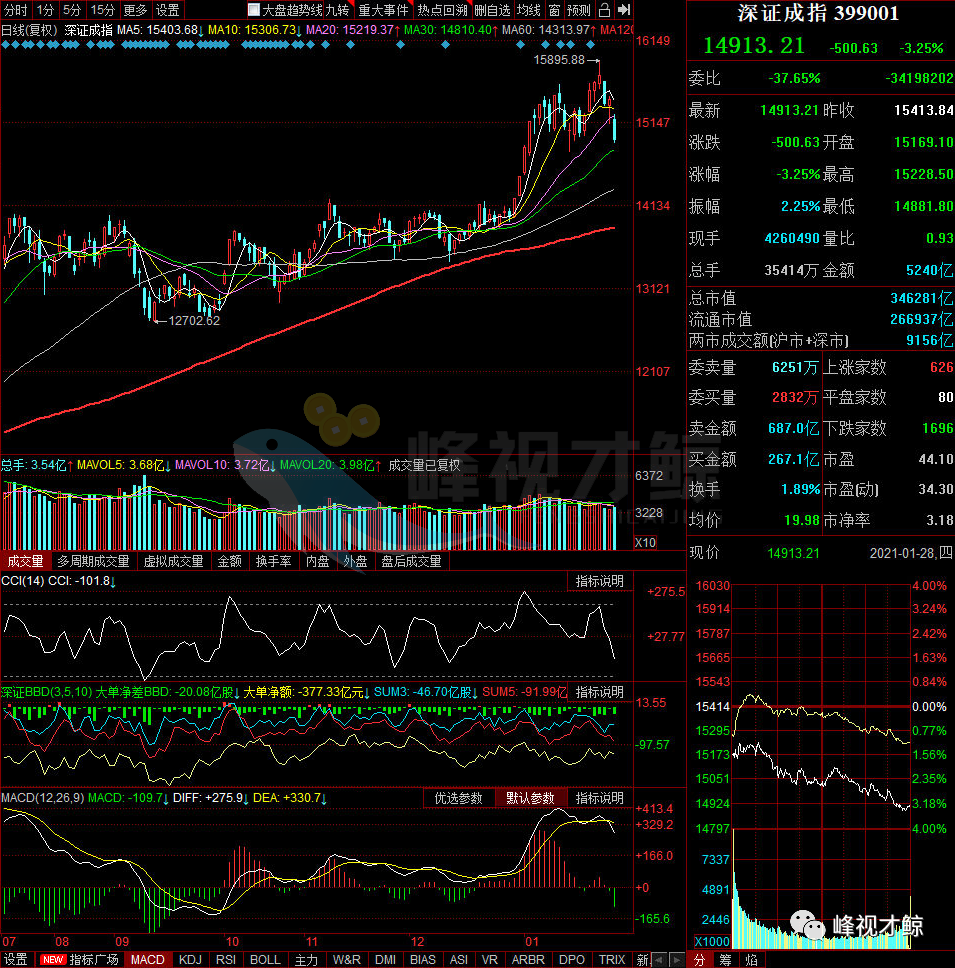Click the 15分 timeframe button

tap(102, 10)
